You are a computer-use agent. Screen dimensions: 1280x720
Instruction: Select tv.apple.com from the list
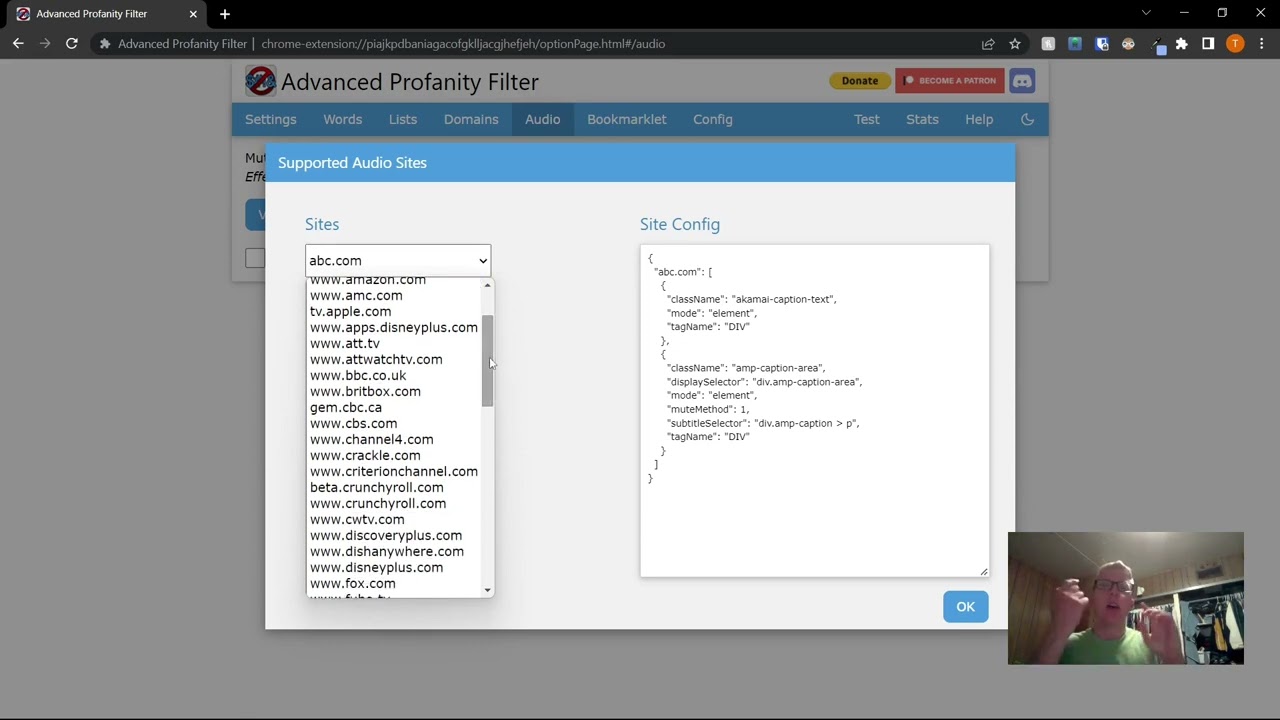pos(394,312)
